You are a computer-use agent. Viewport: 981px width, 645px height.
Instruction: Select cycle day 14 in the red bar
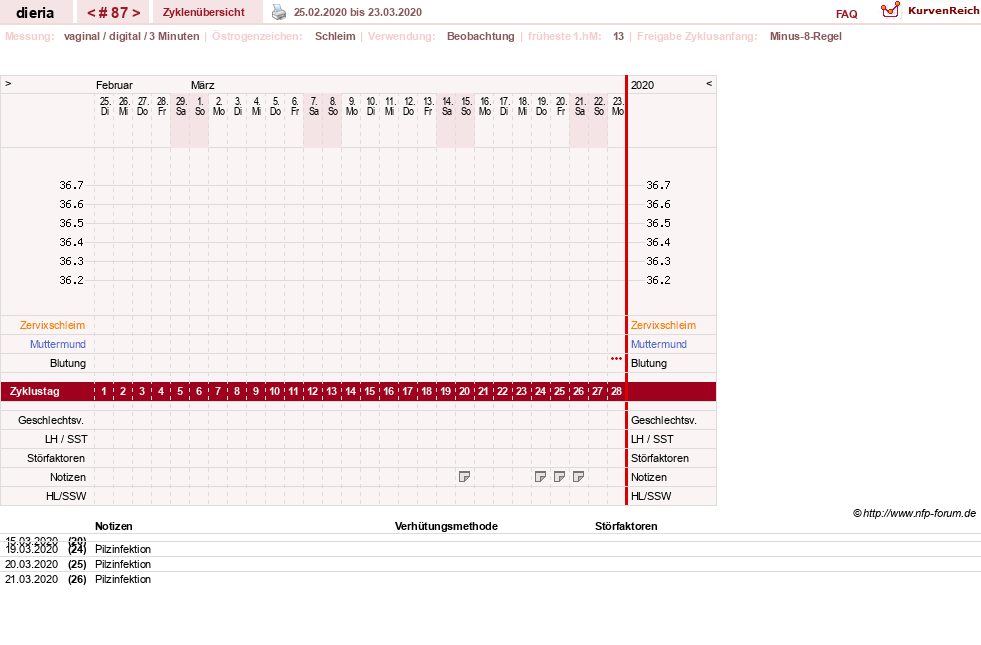(x=351, y=391)
